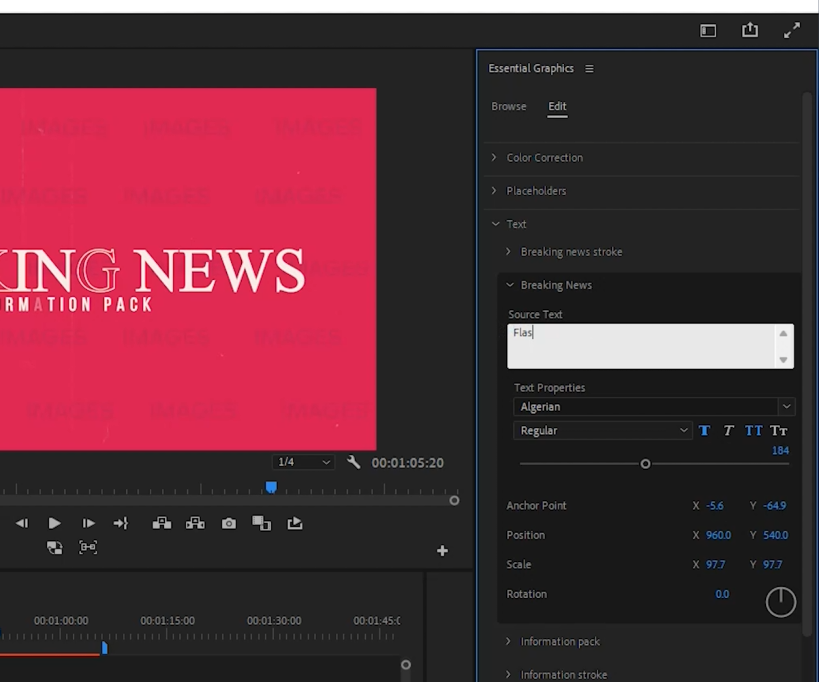Open the Essential Graphics panel menu
The image size is (819, 682).
point(589,69)
